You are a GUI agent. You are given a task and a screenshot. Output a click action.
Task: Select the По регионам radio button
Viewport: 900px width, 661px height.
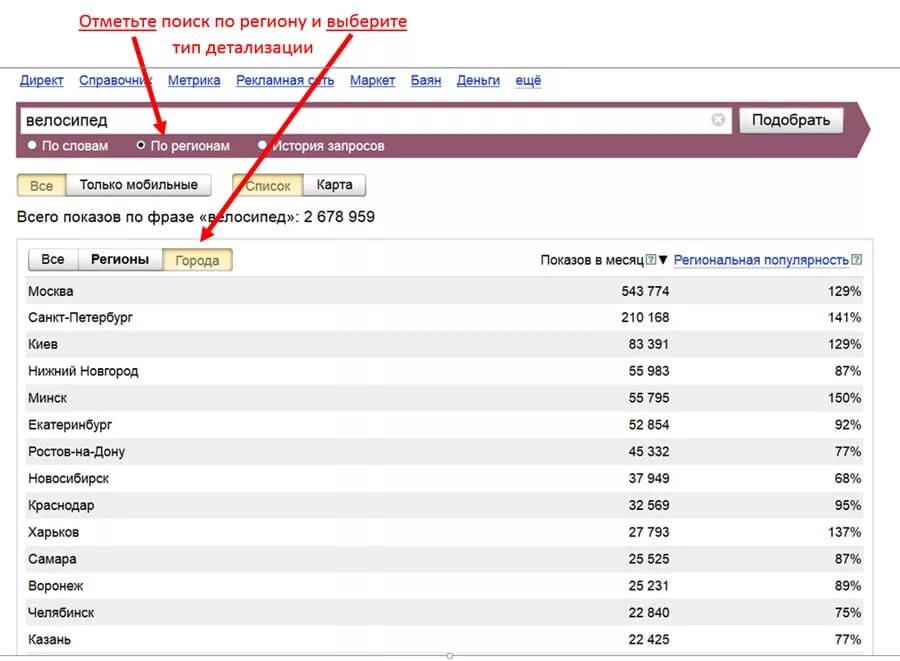coord(141,145)
